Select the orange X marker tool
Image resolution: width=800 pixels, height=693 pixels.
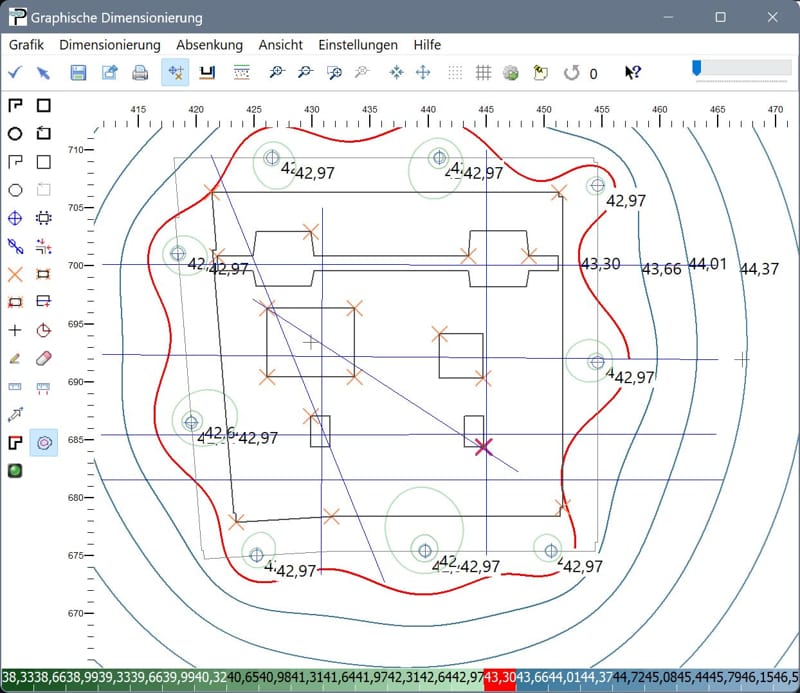click(15, 274)
